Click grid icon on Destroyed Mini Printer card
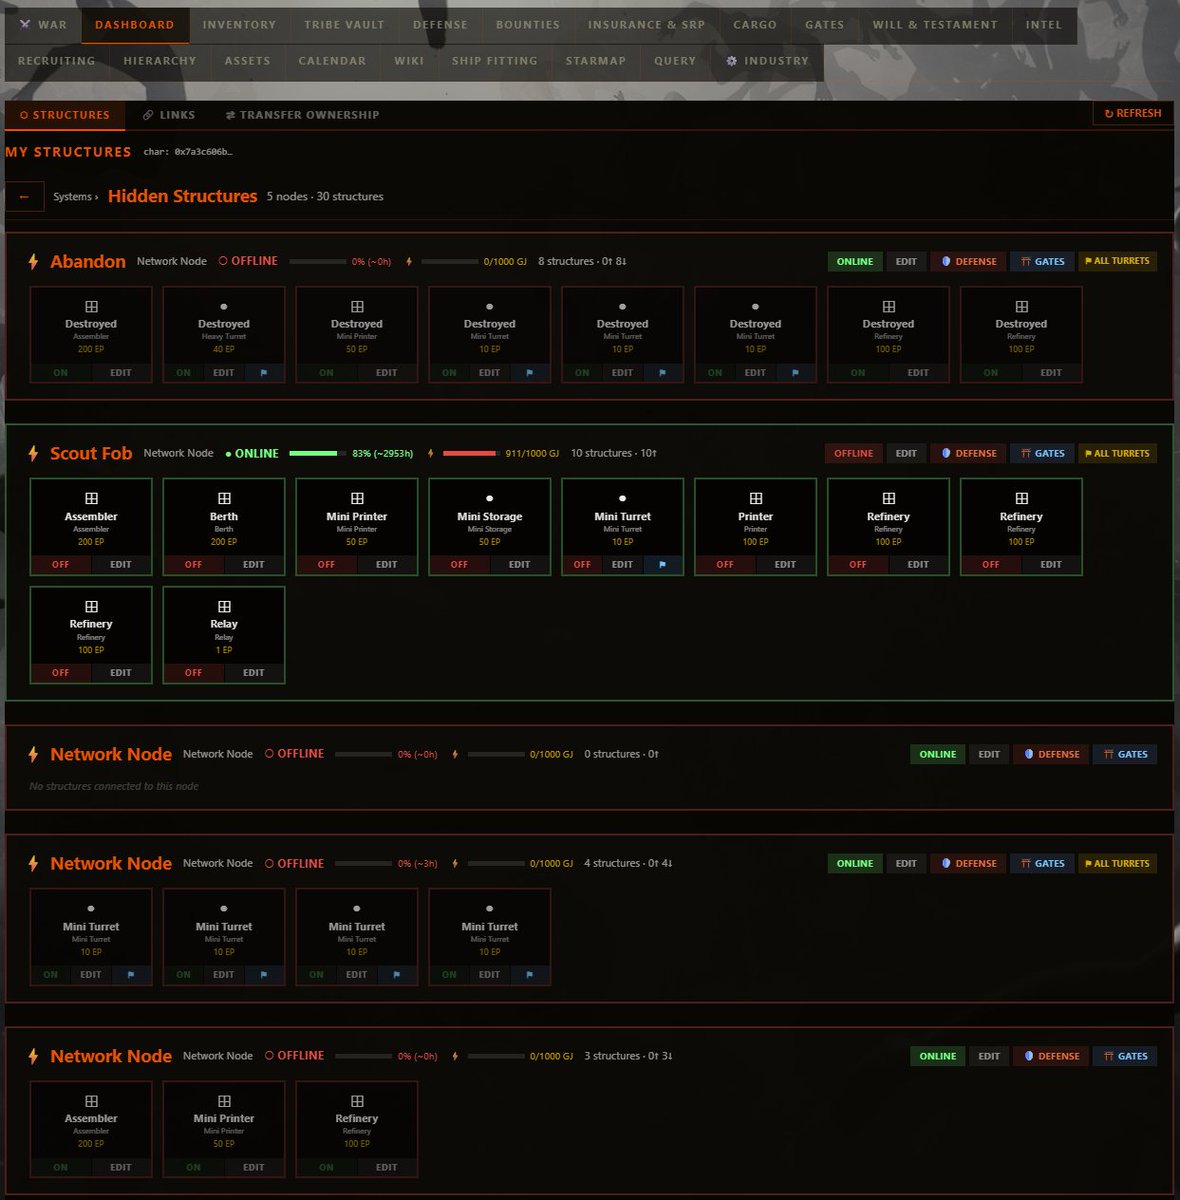Viewport: 1180px width, 1200px height. point(357,307)
